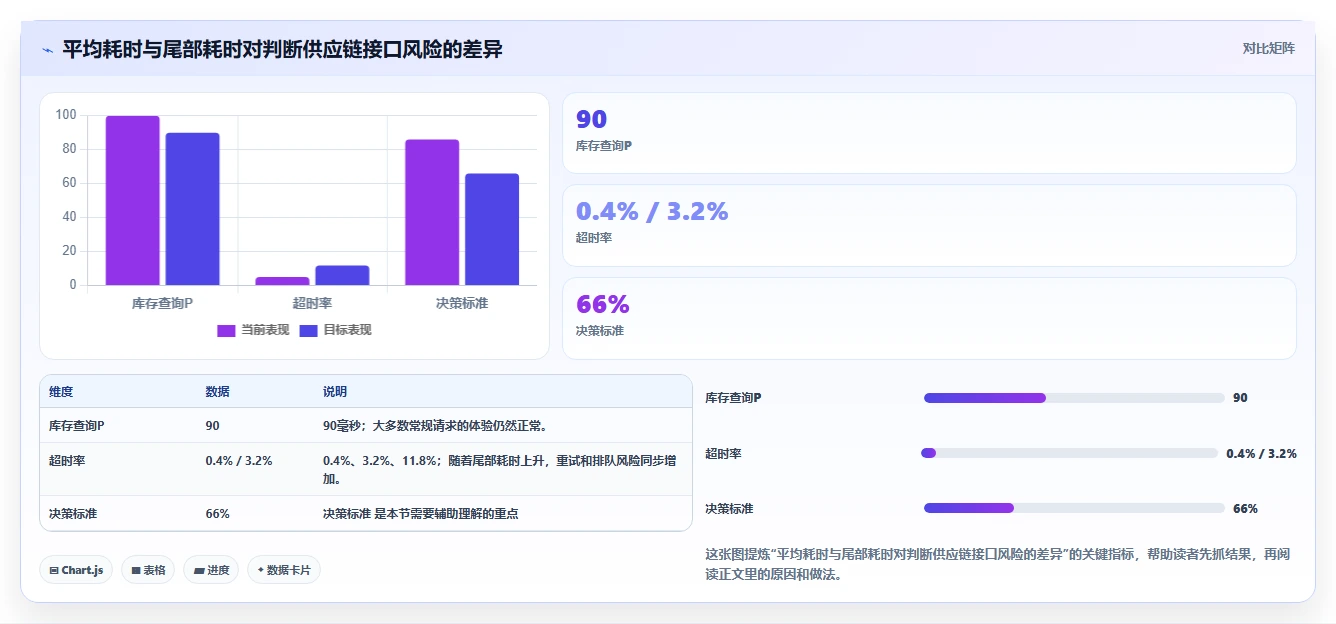Screen dimensions: 1336x624
Task: Toggle 当前表现 legend swatch
Action: [x=227, y=330]
